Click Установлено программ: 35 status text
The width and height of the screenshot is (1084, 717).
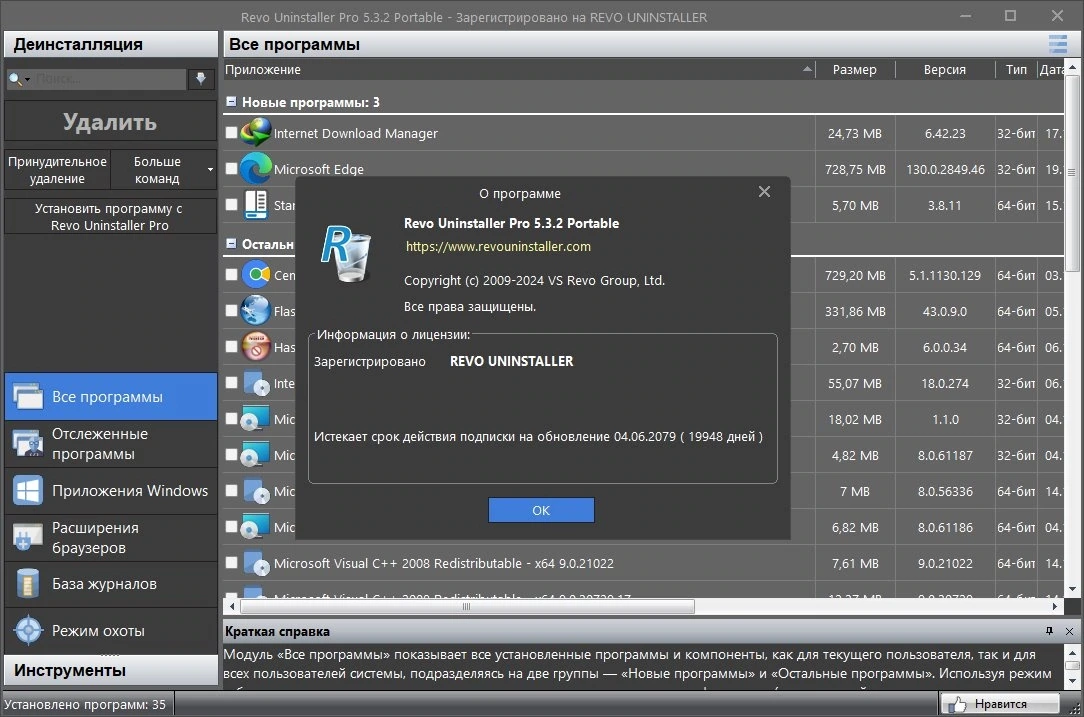84,705
